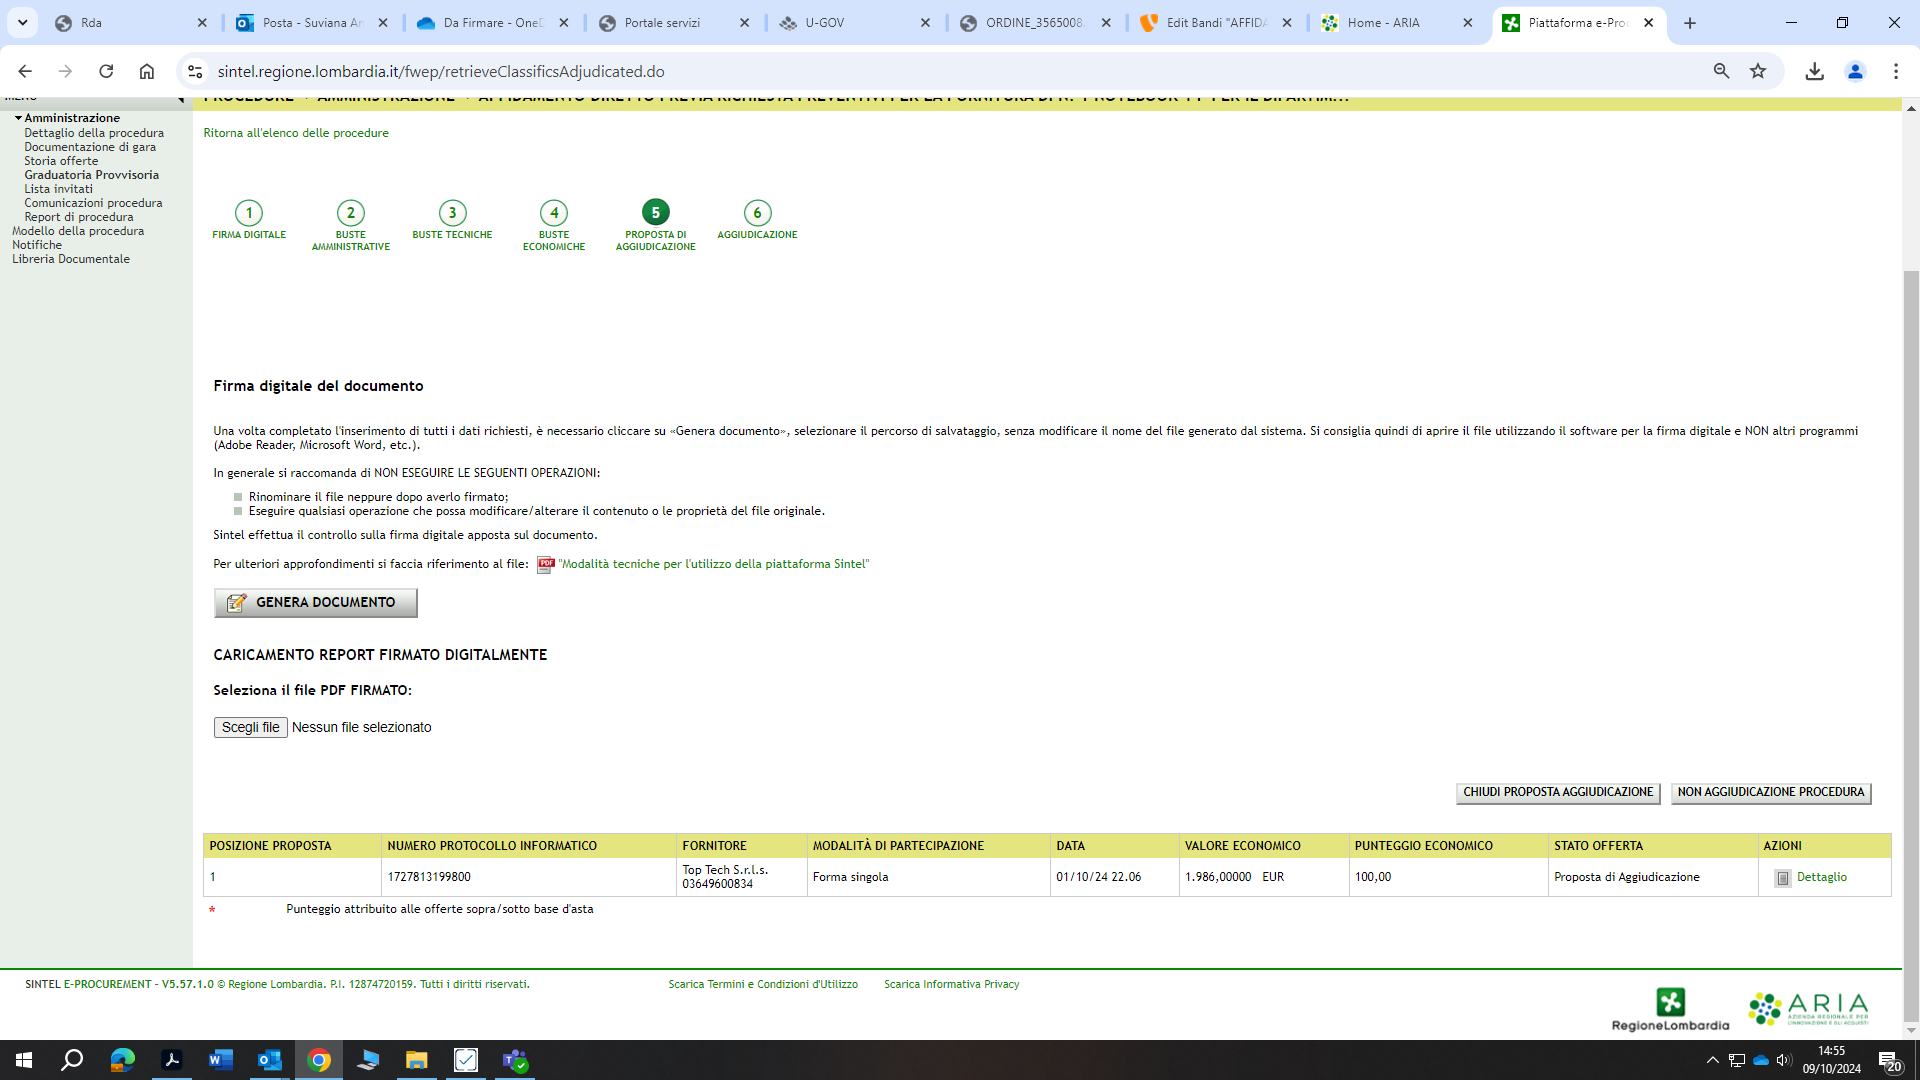Screen dimensions: 1920x1080
Task: Click Scegli file to choose signed PDF
Action: tap(250, 727)
